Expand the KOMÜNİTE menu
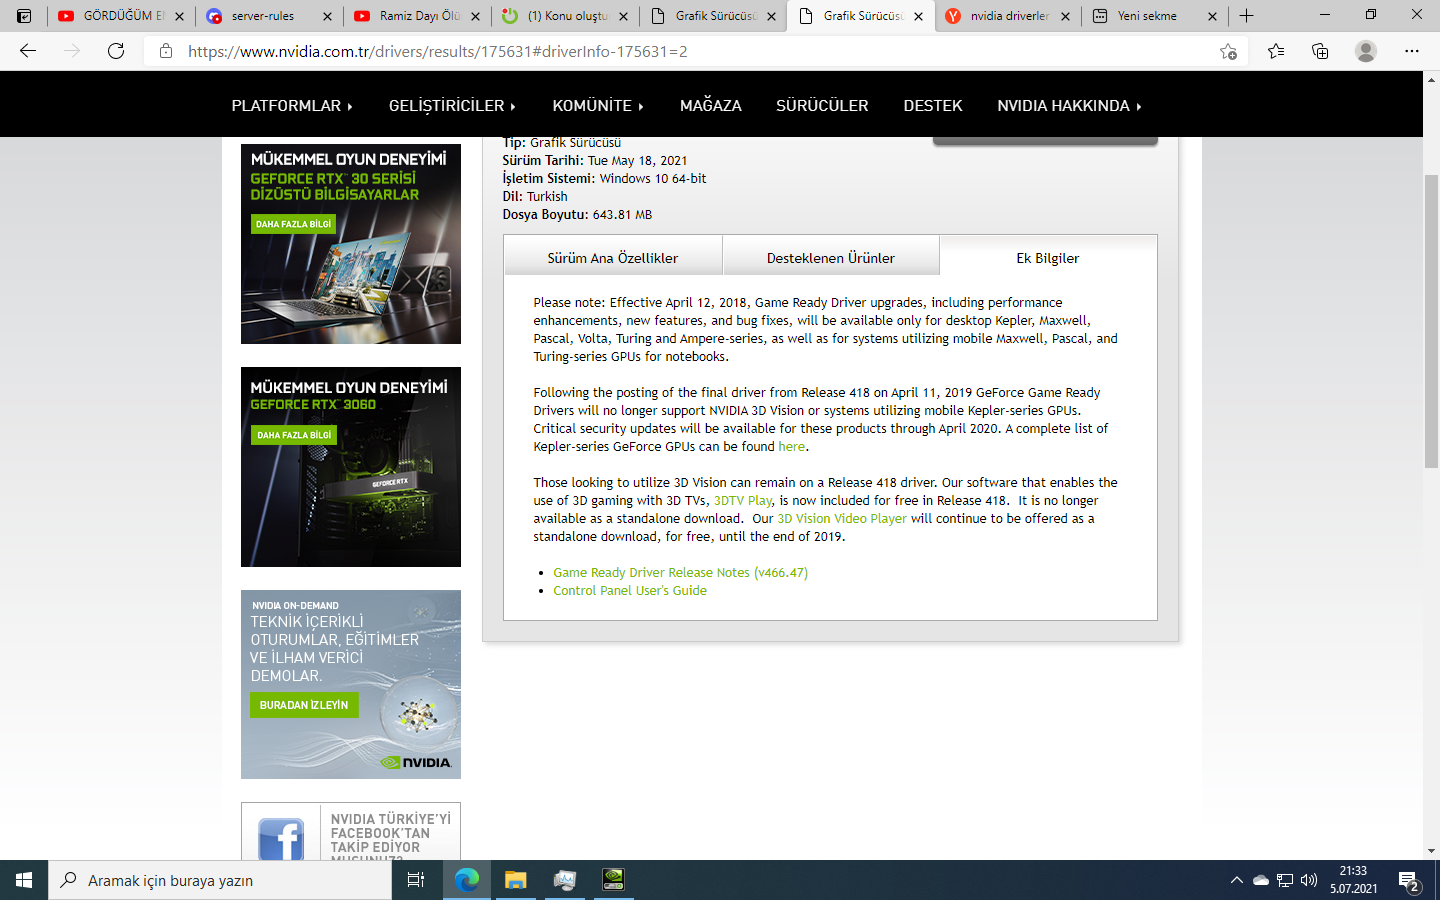 (x=598, y=105)
